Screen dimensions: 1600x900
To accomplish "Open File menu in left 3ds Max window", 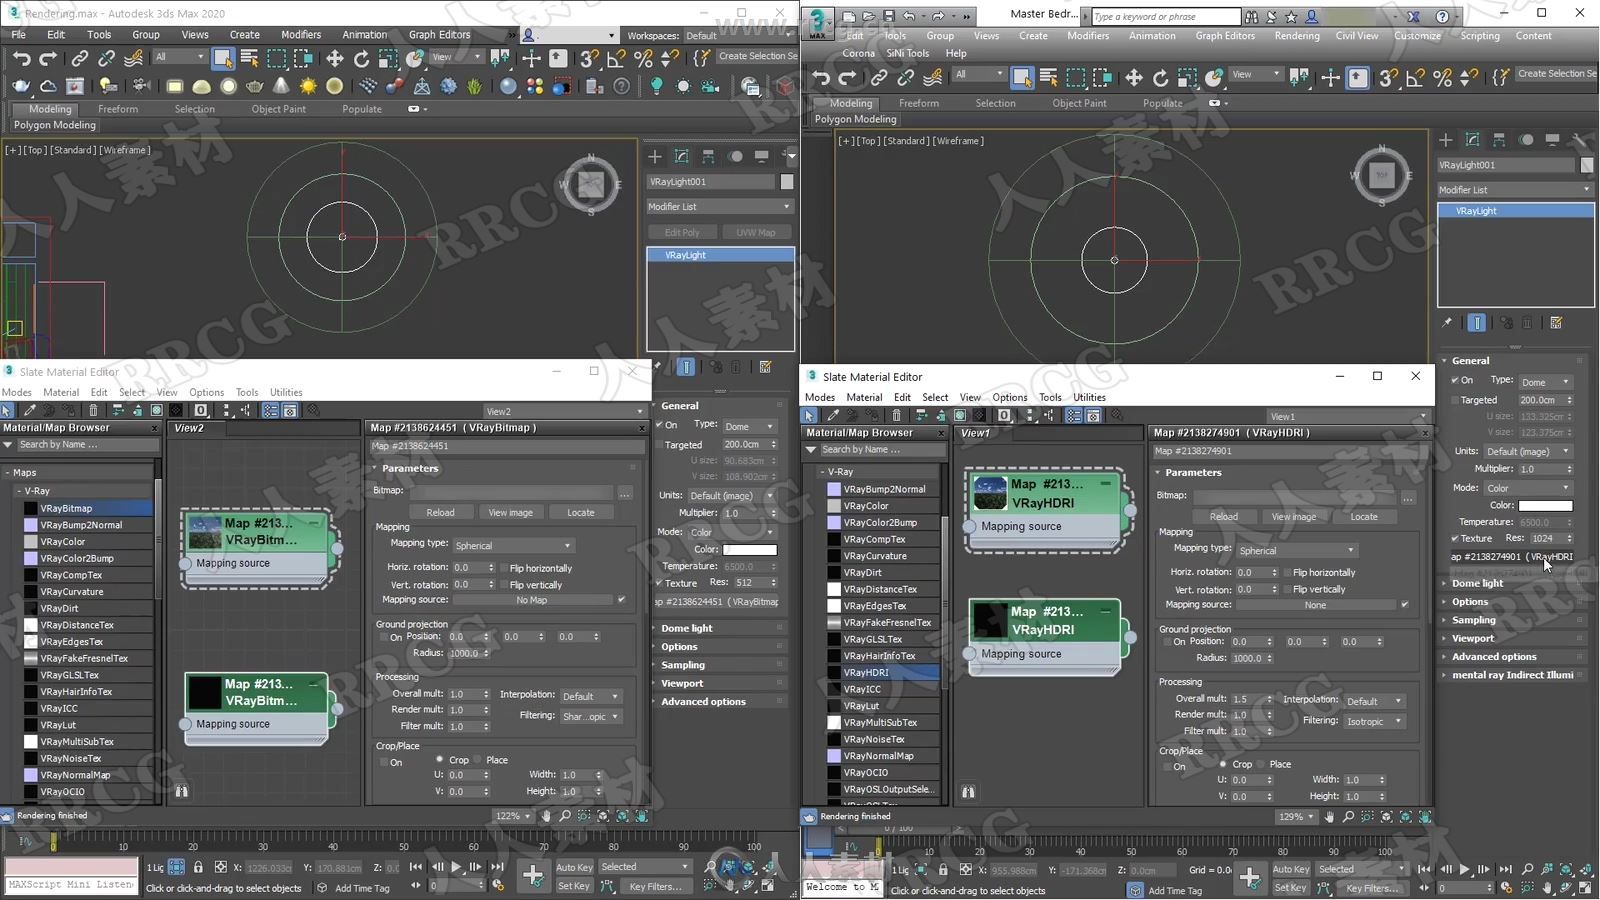I will click(19, 34).
